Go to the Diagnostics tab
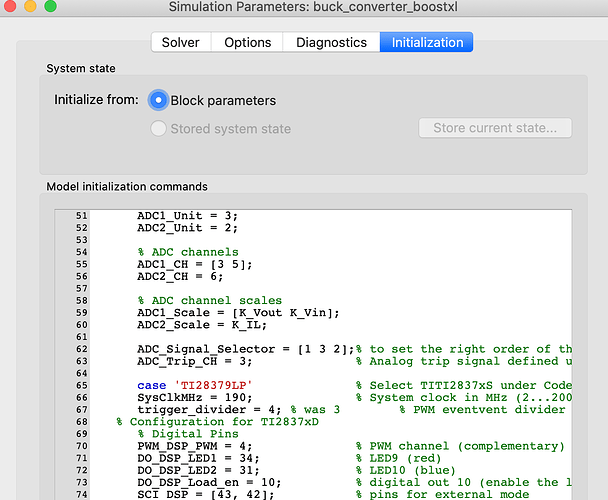Viewport: 608px width, 500px height. pyautogui.click(x=331, y=42)
